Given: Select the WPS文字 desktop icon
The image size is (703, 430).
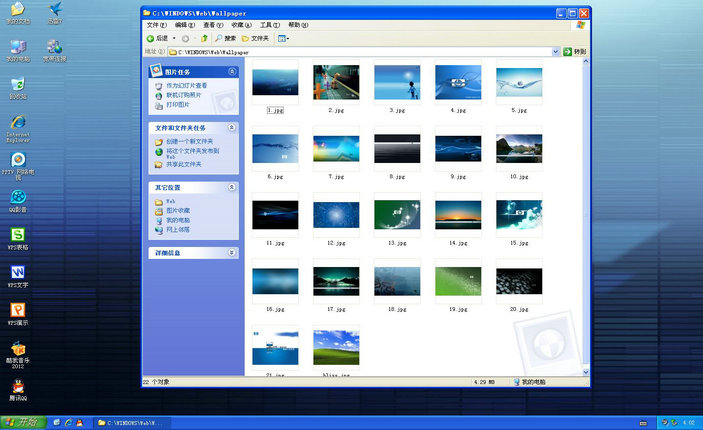Looking at the screenshot, I should [18, 273].
